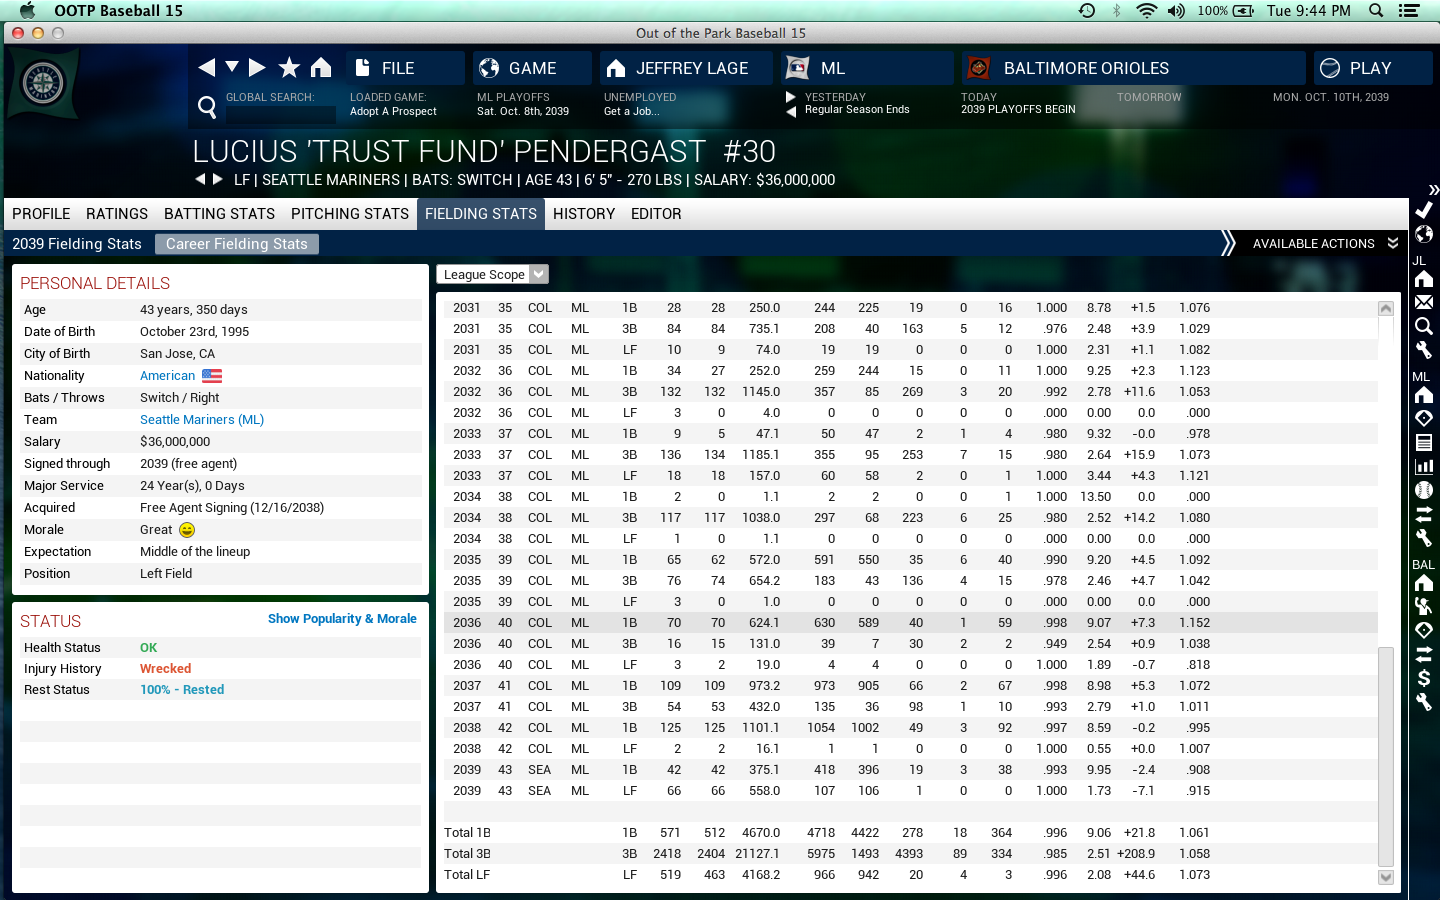Viewport: 1440px width, 900px height.
Task: Go forward with the right navigation arrow
Action: [257, 67]
